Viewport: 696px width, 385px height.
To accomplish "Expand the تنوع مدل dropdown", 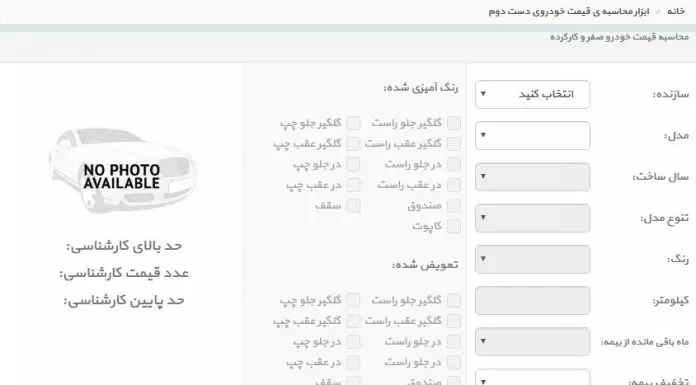I will (x=532, y=218).
